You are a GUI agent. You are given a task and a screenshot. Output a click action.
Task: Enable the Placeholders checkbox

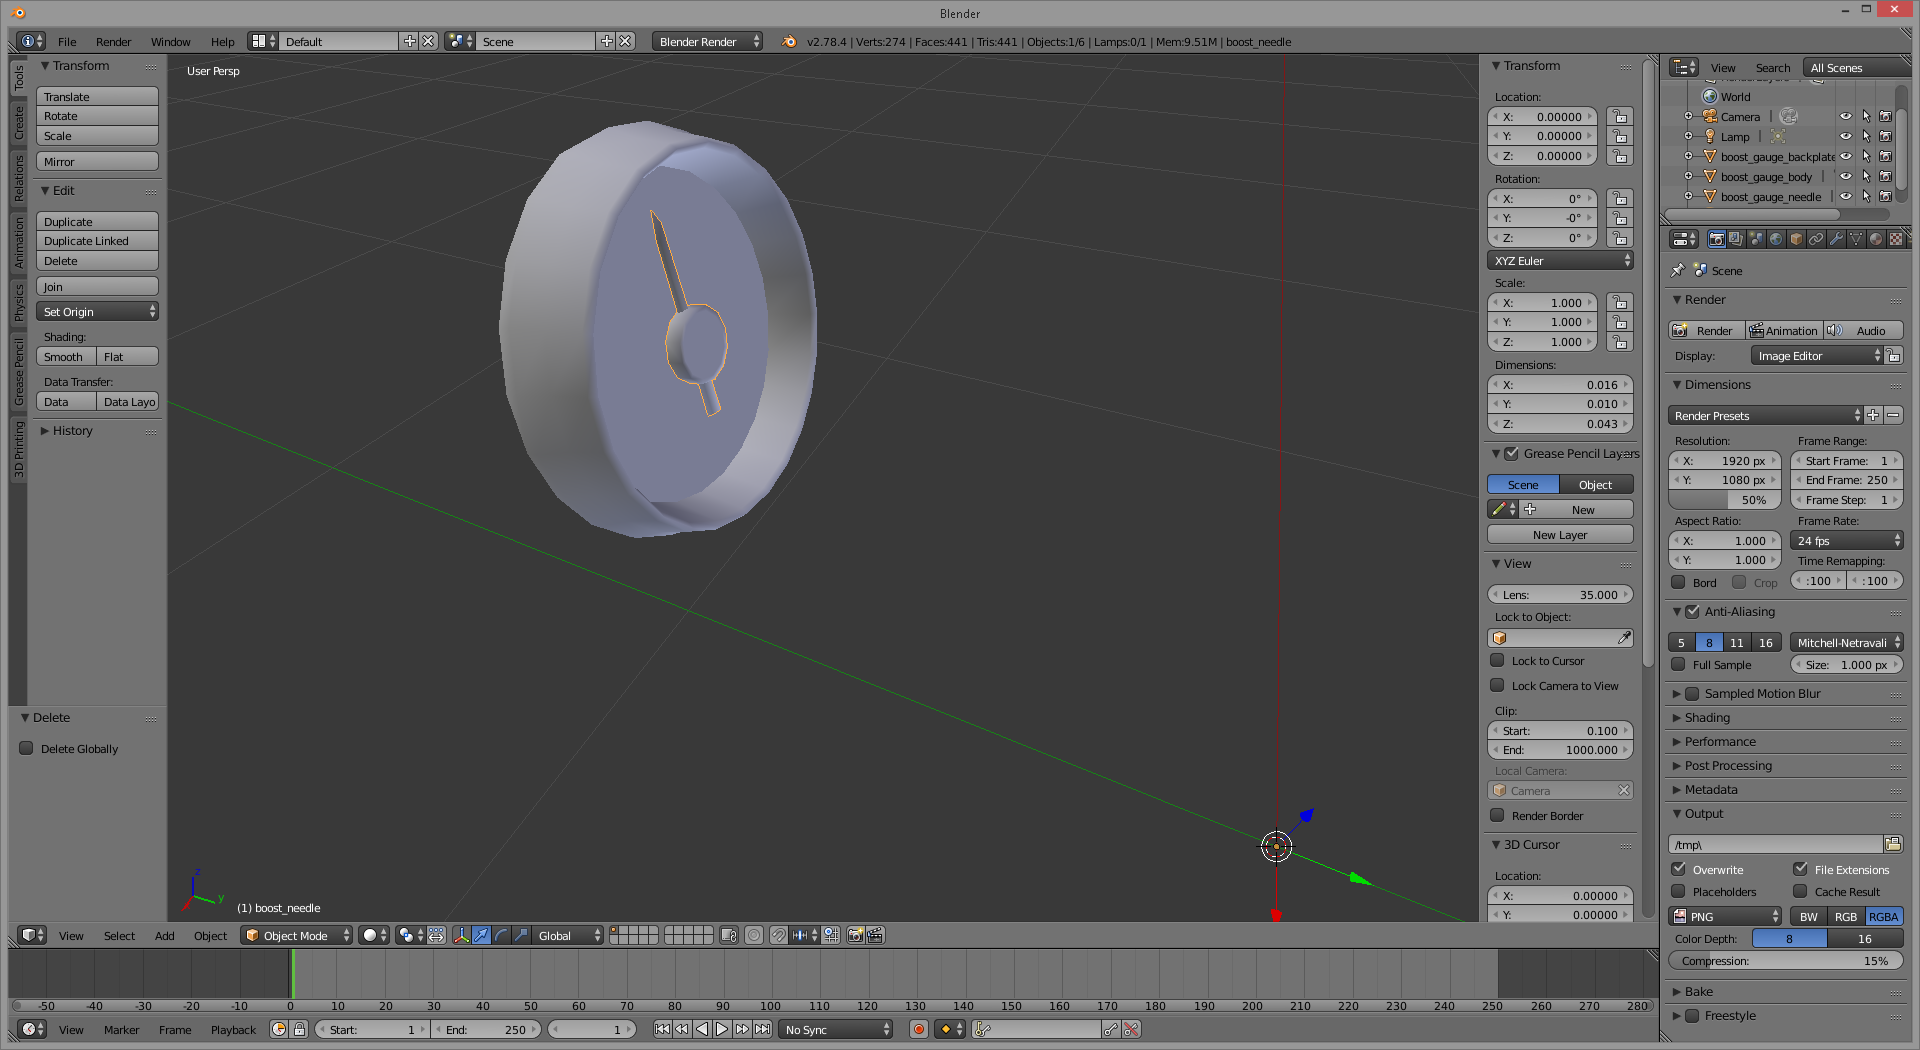[1678, 891]
